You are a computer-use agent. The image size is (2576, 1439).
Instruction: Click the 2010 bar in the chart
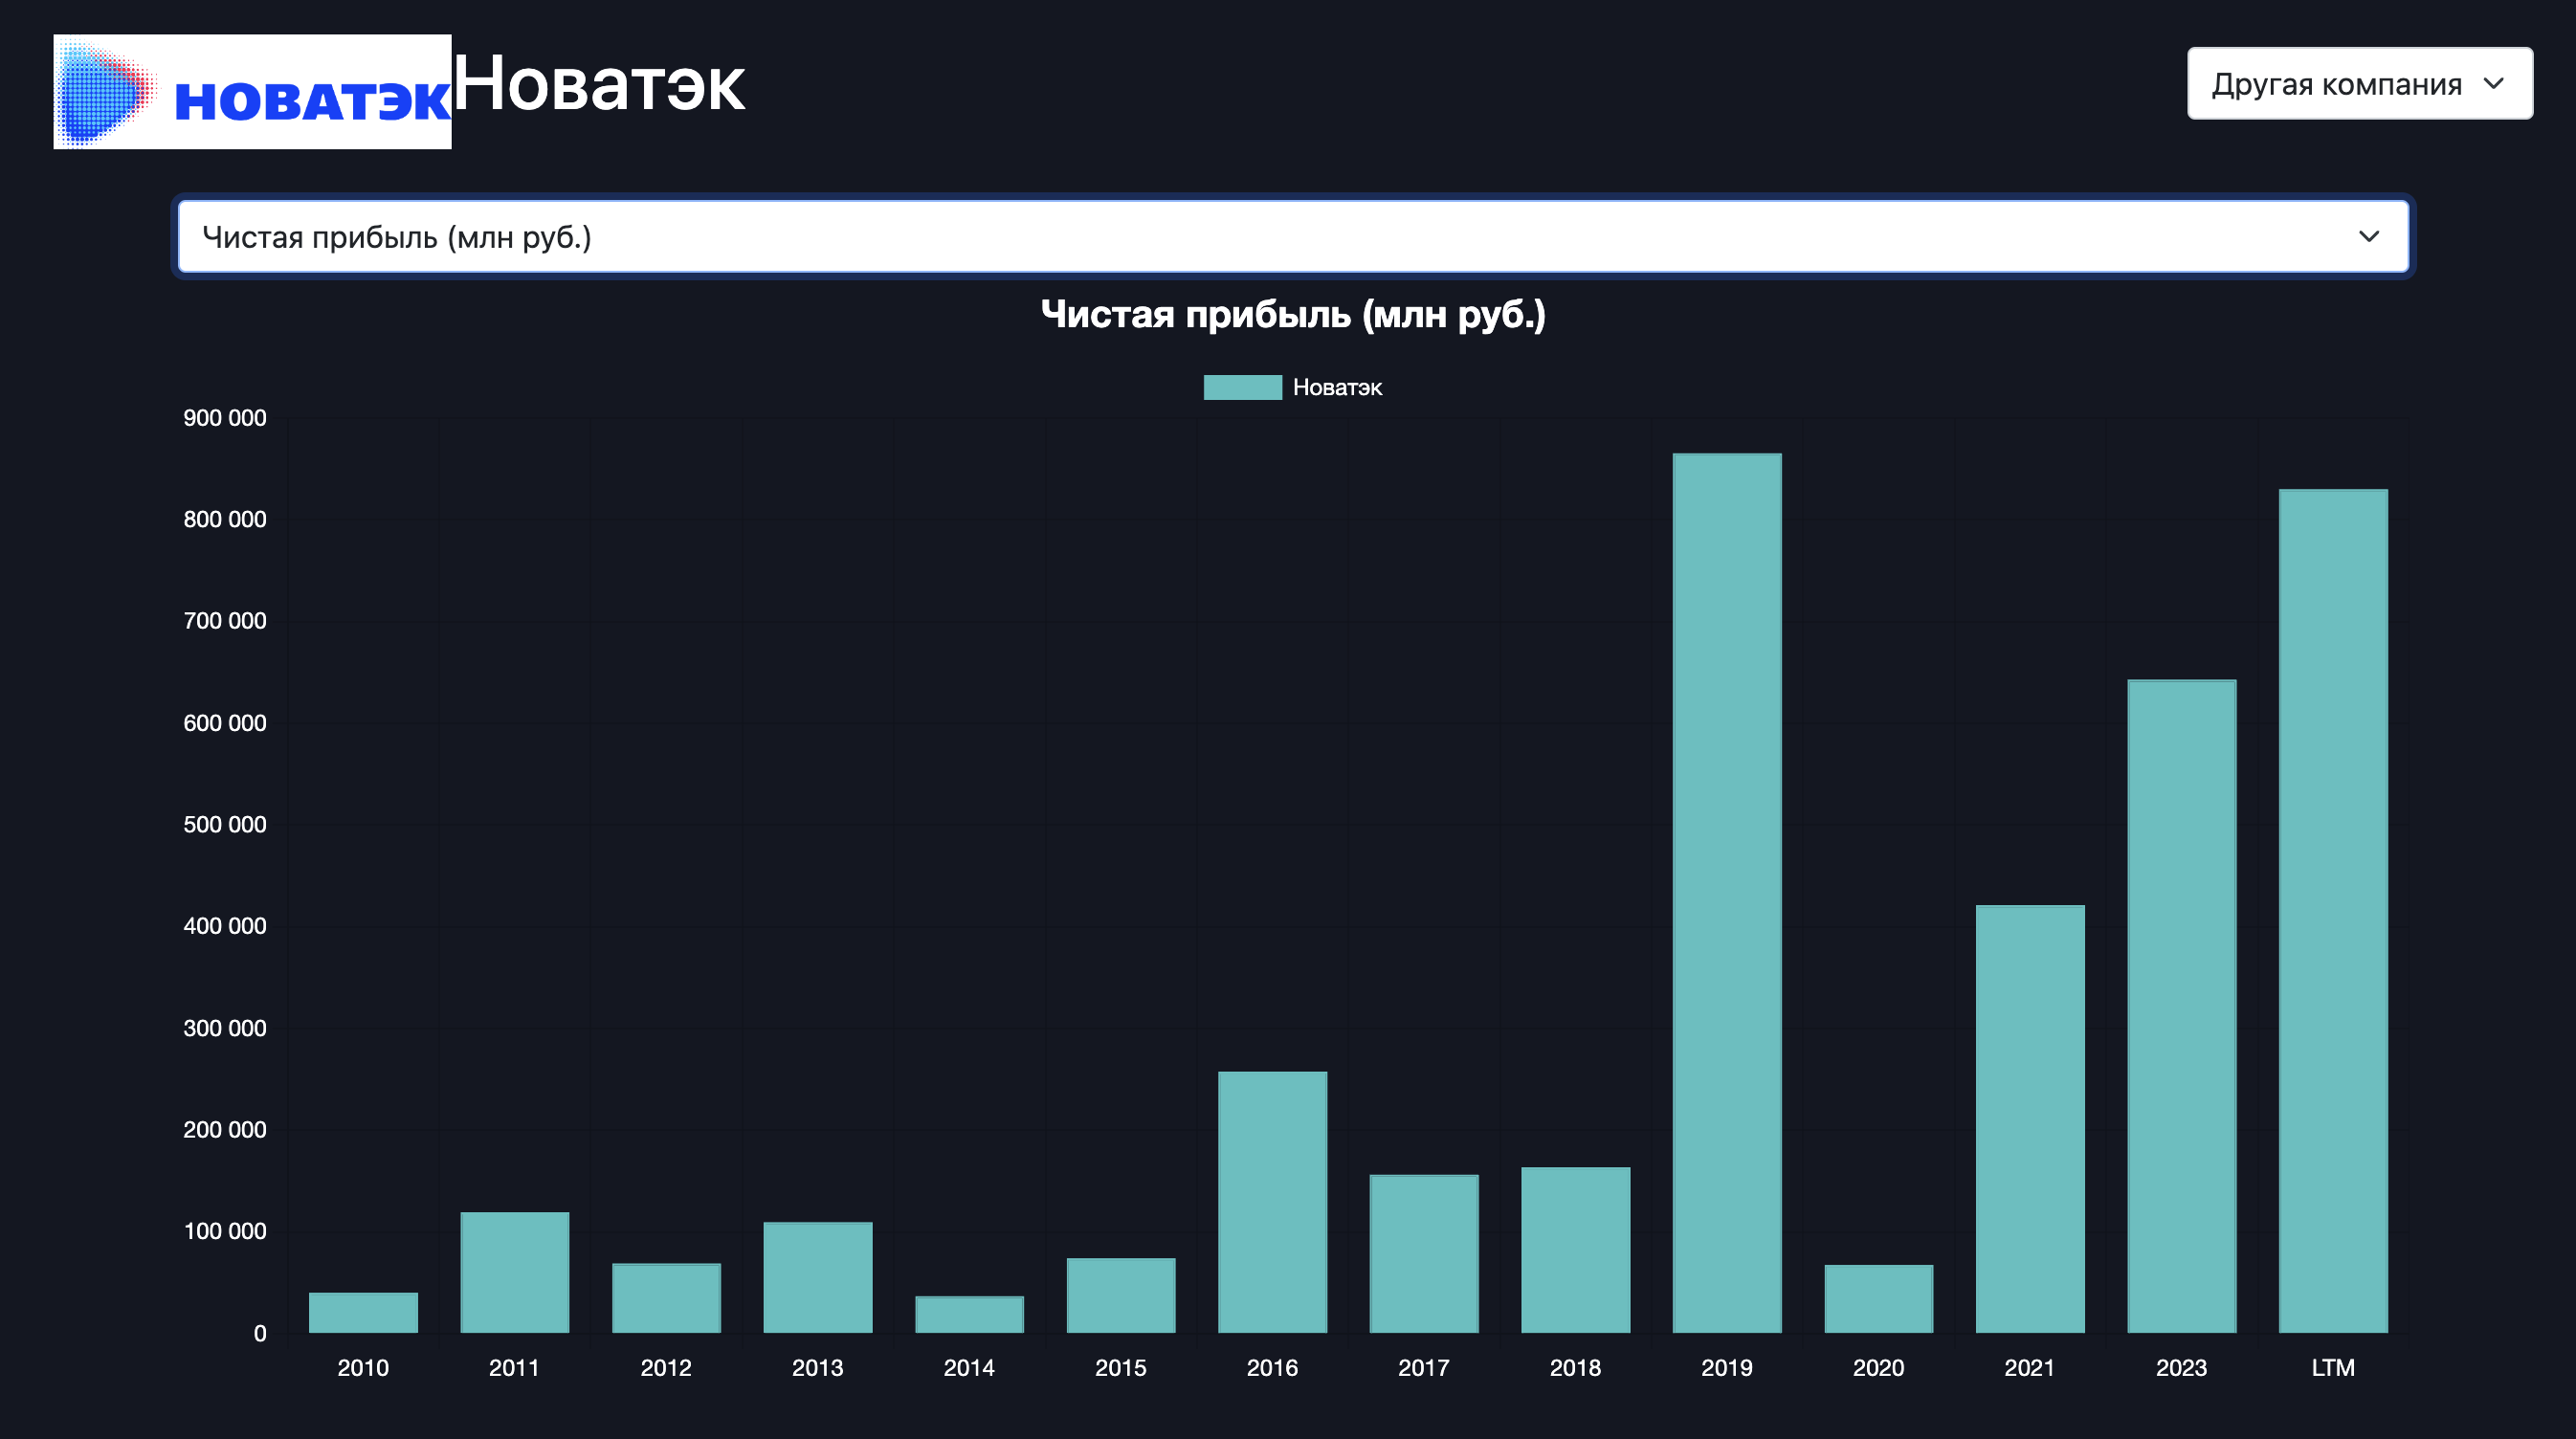363,1313
